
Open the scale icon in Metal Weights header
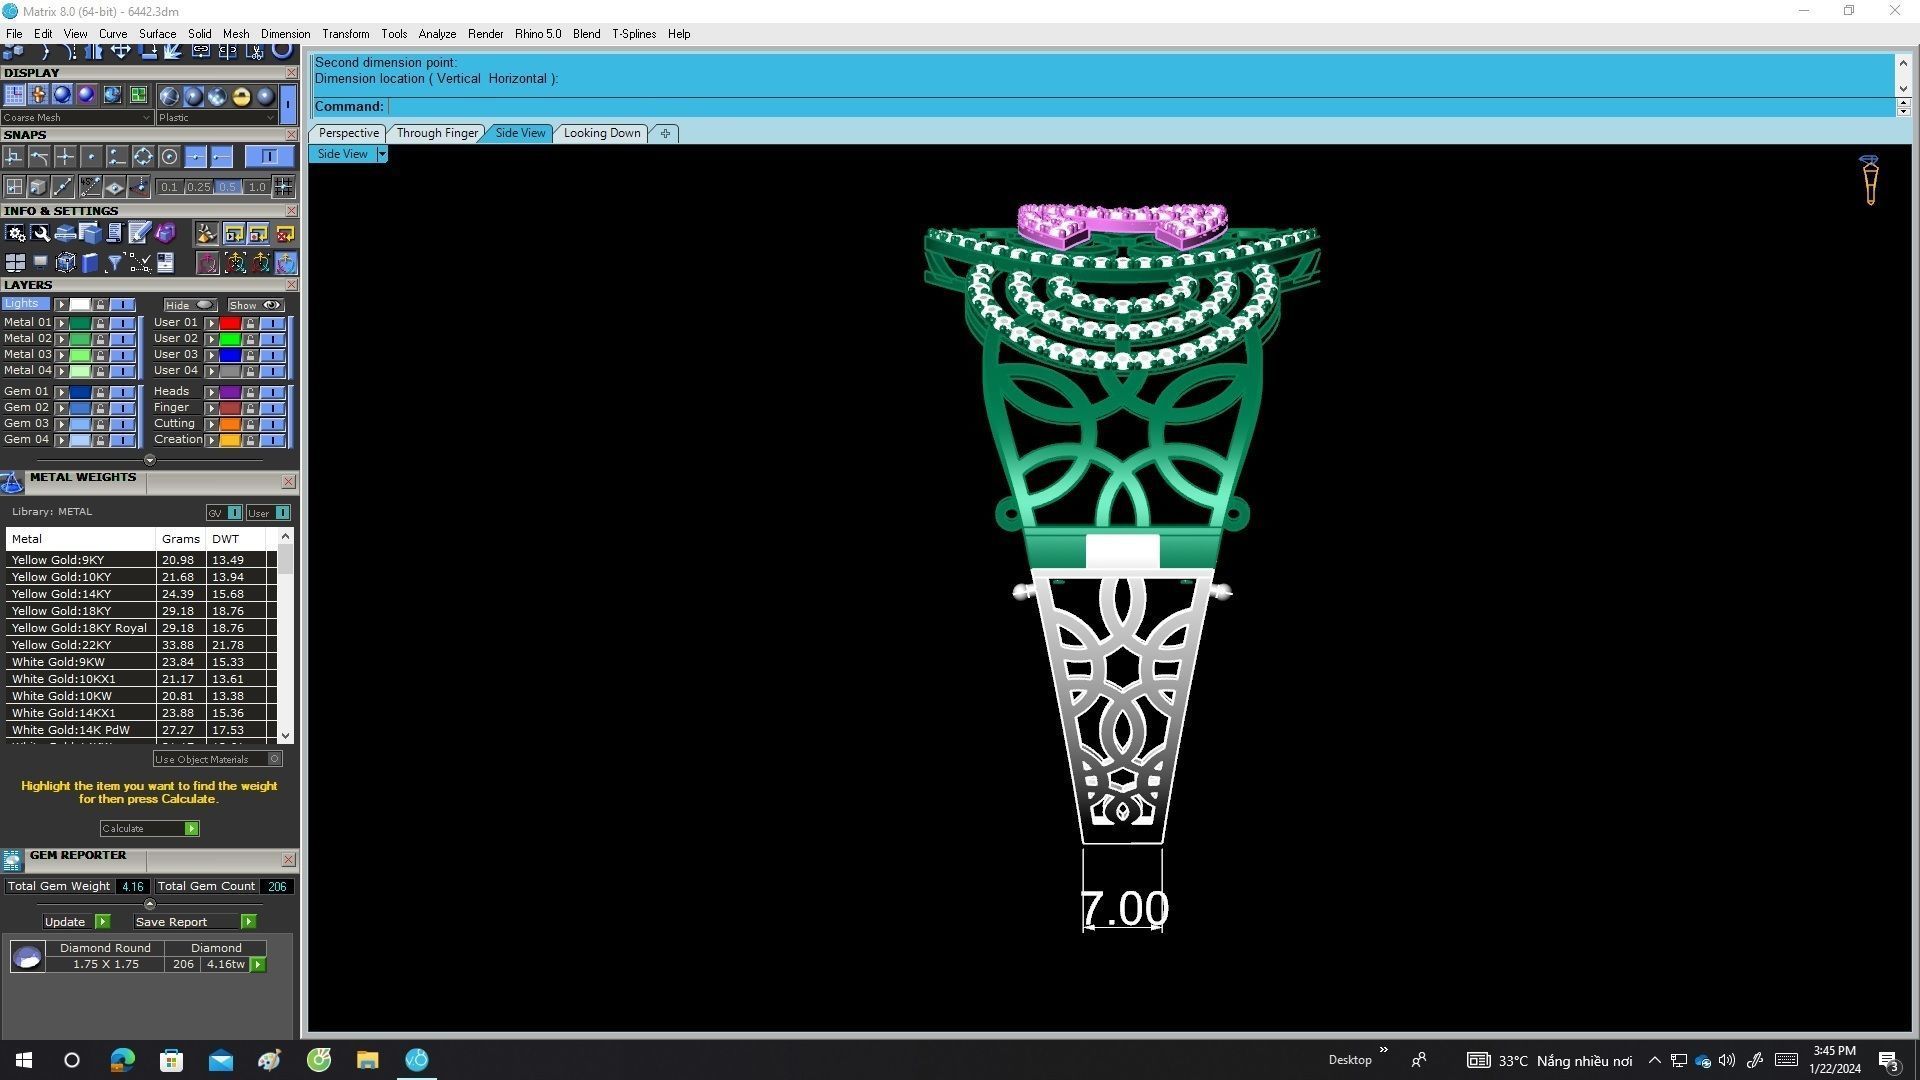(x=12, y=483)
